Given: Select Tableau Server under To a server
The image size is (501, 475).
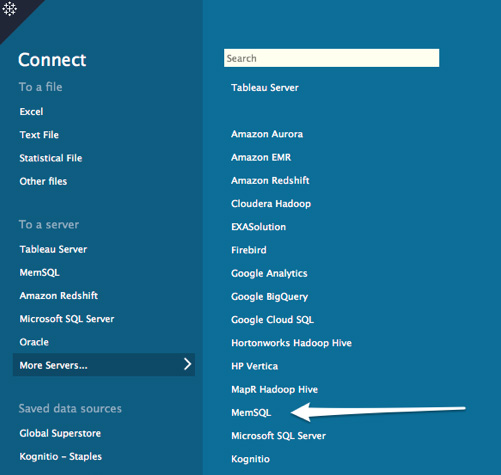Looking at the screenshot, I should pyautogui.click(x=53, y=249).
